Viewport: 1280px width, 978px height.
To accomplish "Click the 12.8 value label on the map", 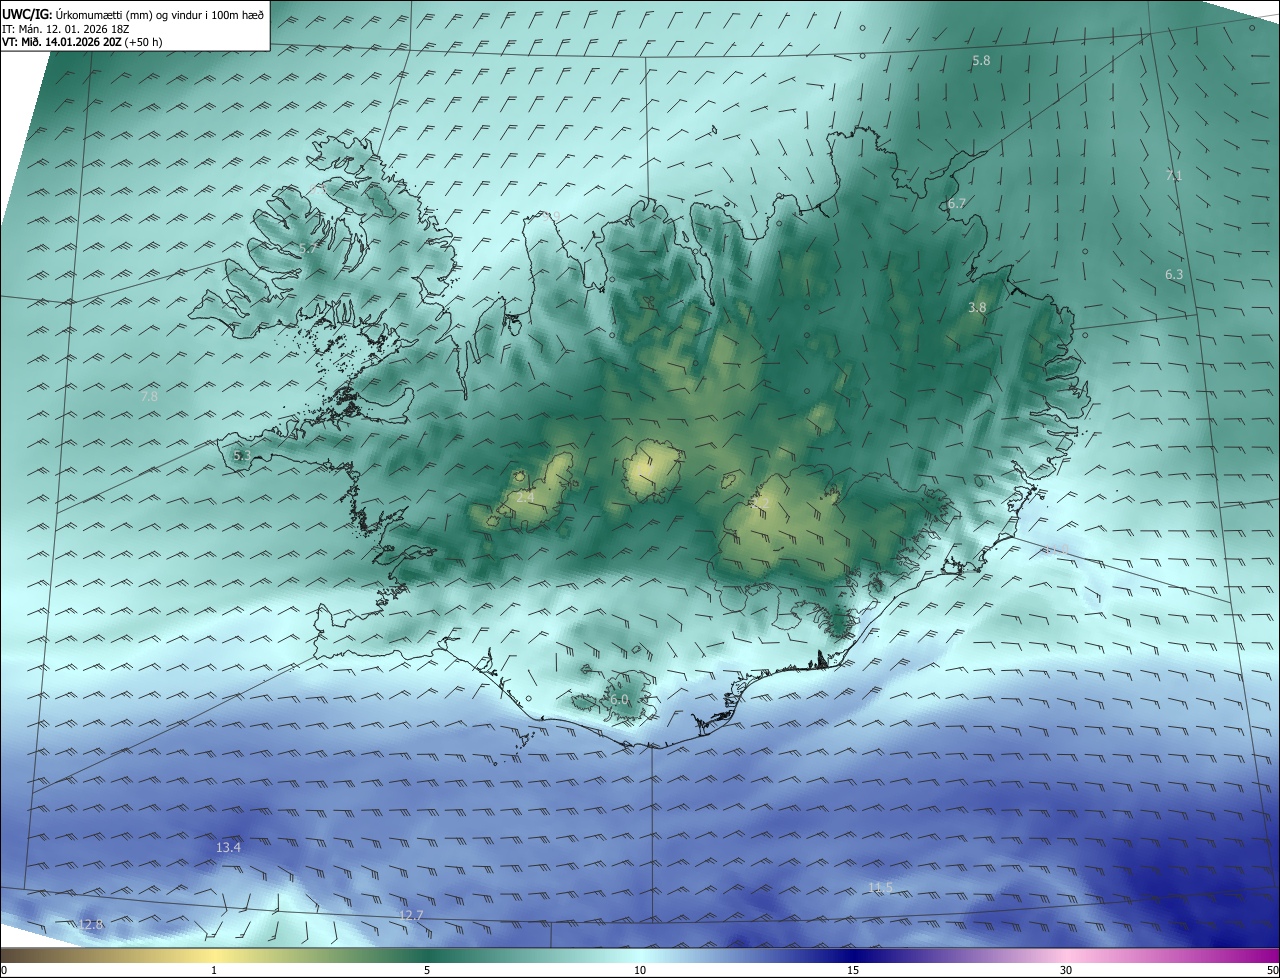I will [91, 925].
